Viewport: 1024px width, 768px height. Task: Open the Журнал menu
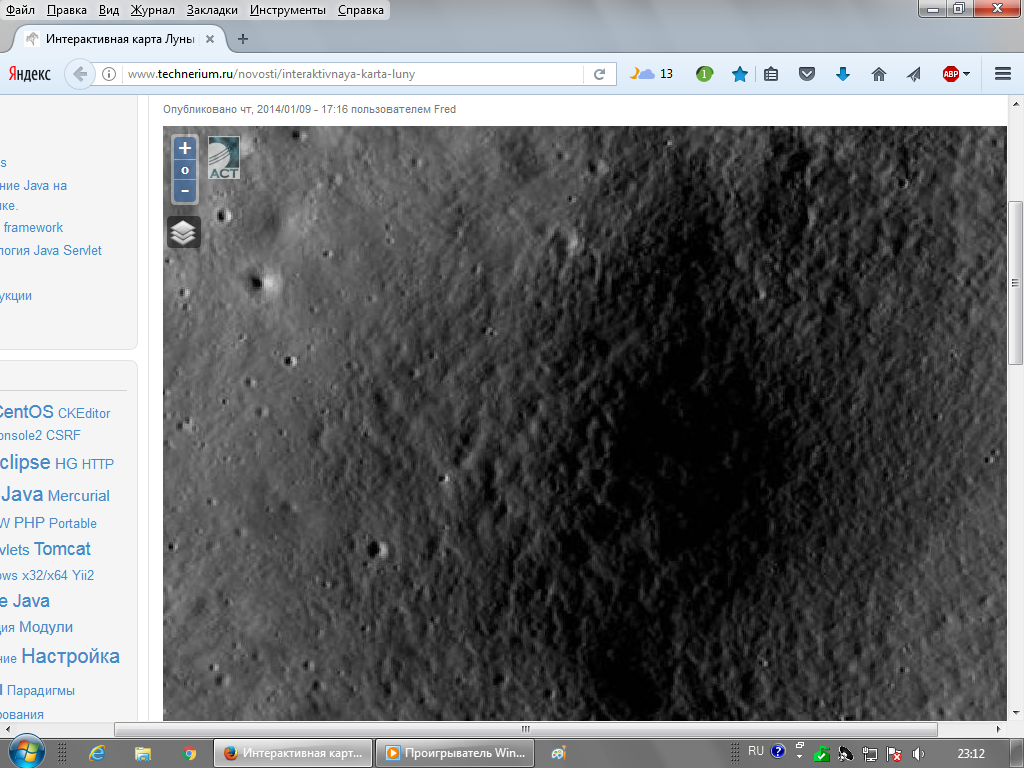click(153, 10)
